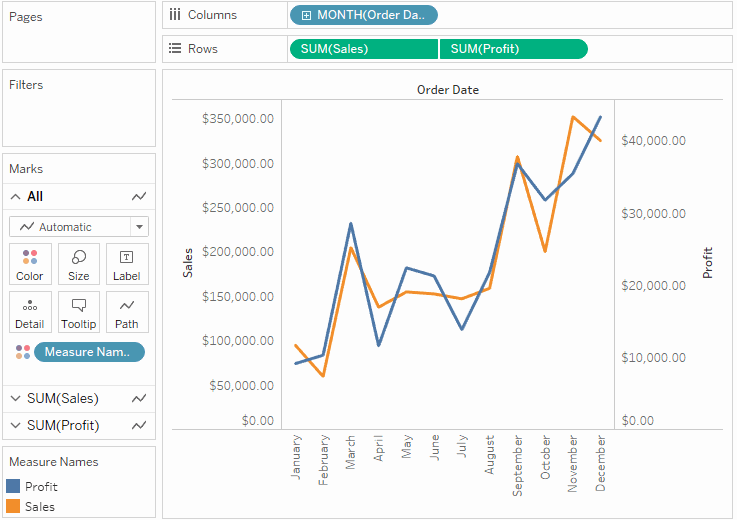Screen dimensions: 737x520
Task: Select the MONTH(Order Date) pill in Columns
Action: point(364,15)
